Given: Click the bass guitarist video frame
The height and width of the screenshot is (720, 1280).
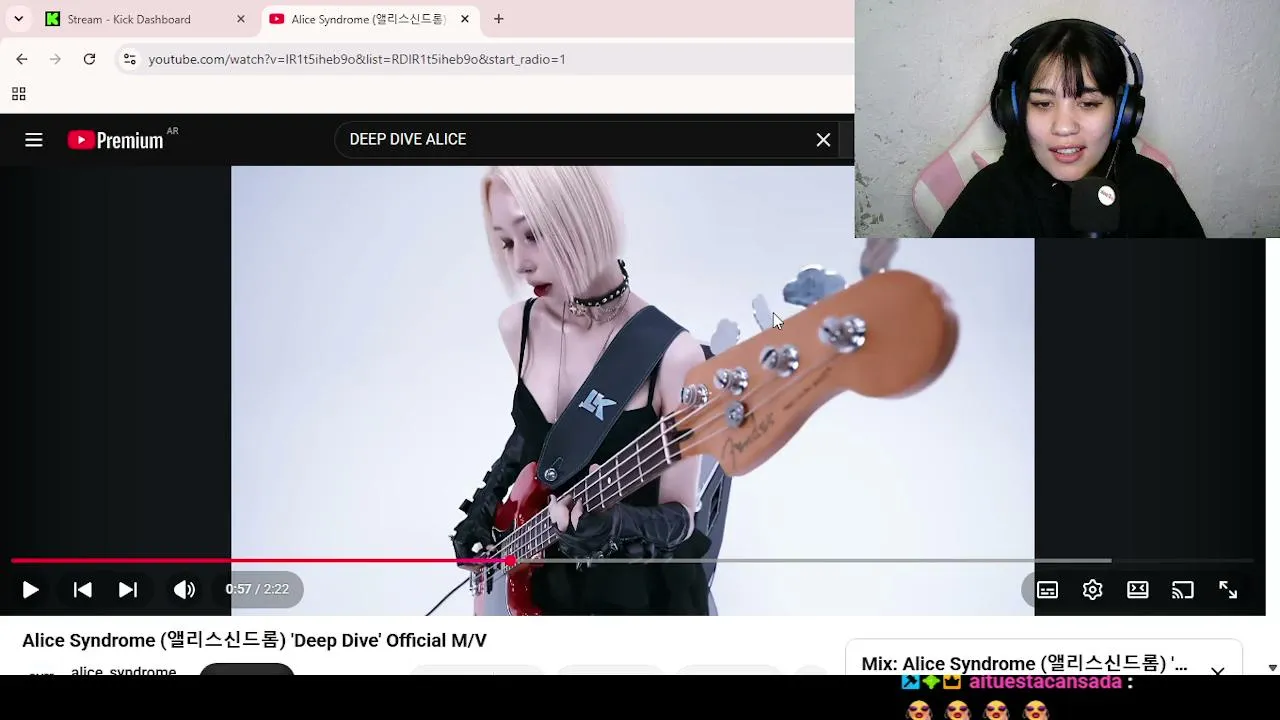Looking at the screenshot, I should pyautogui.click(x=632, y=390).
